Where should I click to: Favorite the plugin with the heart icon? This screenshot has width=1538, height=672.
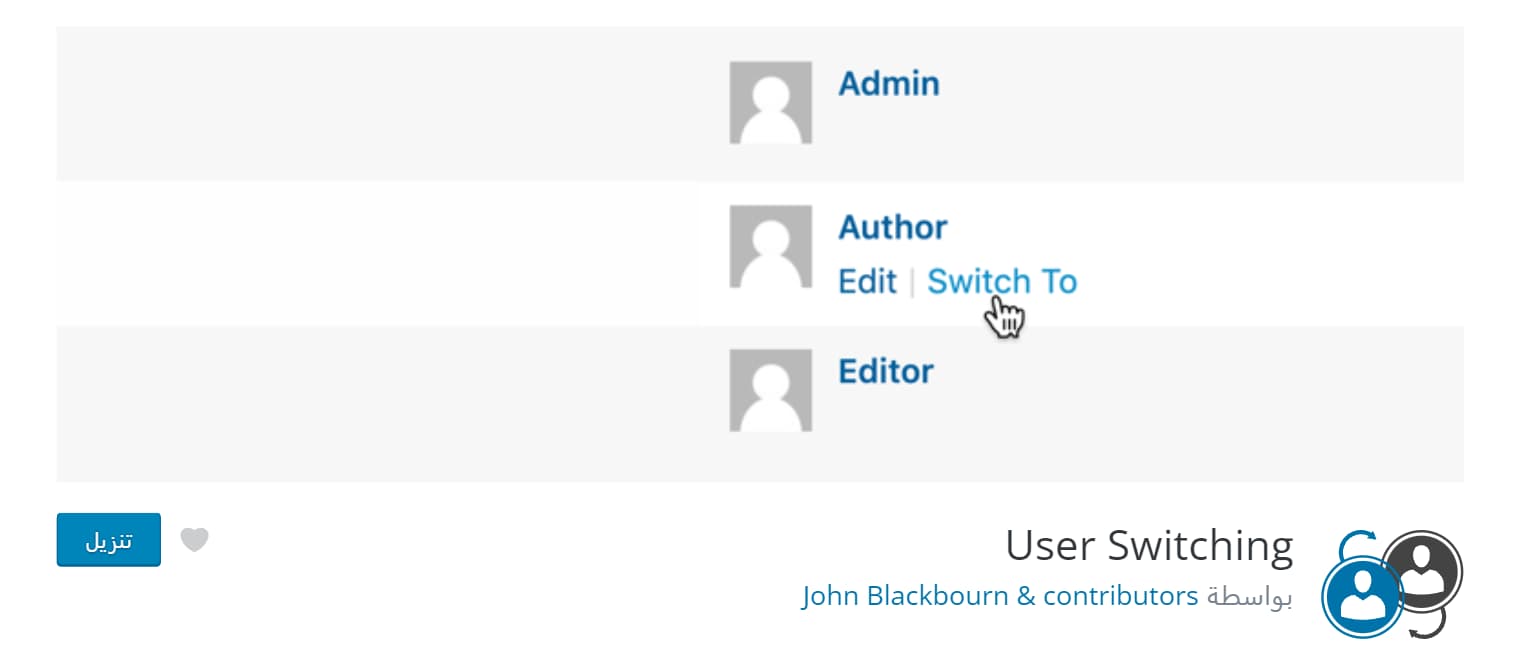coord(195,540)
